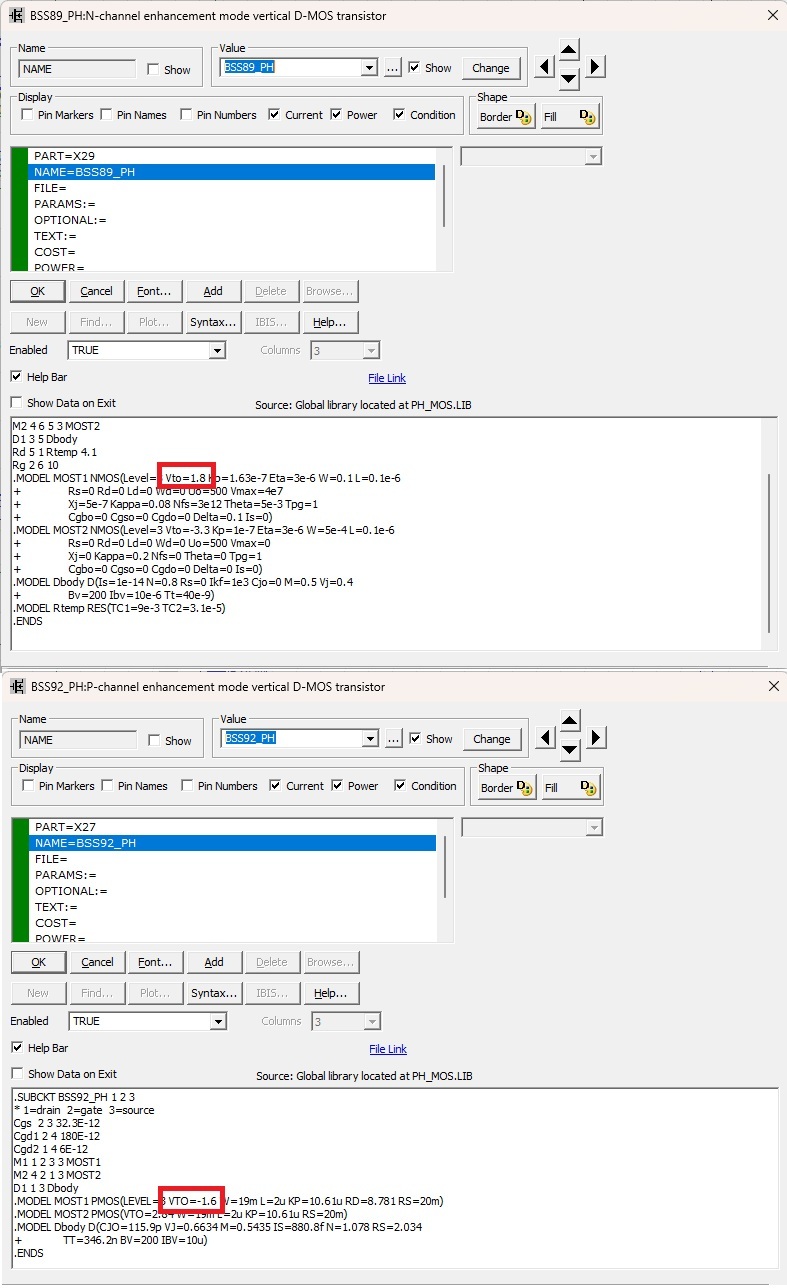Click Border shape button in BSS92_PH dialog
The image size is (787, 1288).
click(505, 788)
